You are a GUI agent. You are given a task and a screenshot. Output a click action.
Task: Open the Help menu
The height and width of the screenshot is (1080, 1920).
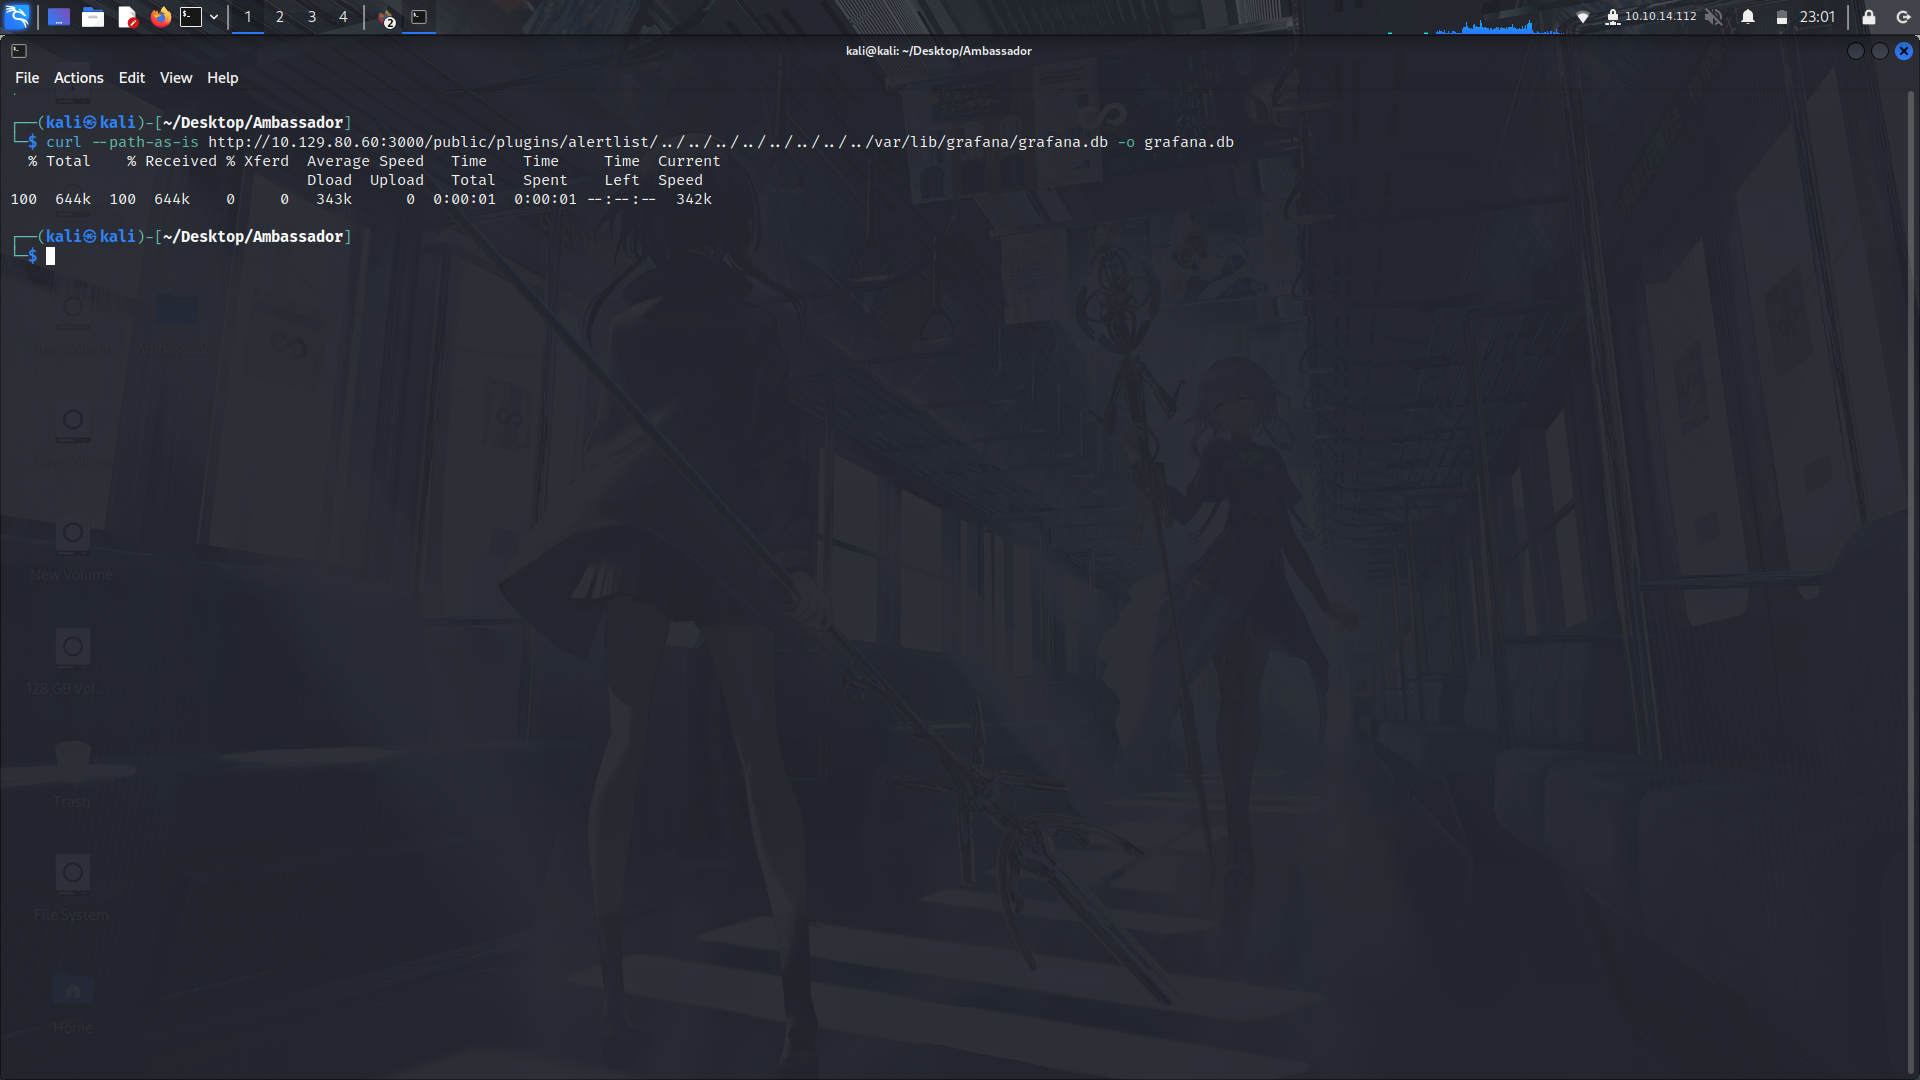222,77
